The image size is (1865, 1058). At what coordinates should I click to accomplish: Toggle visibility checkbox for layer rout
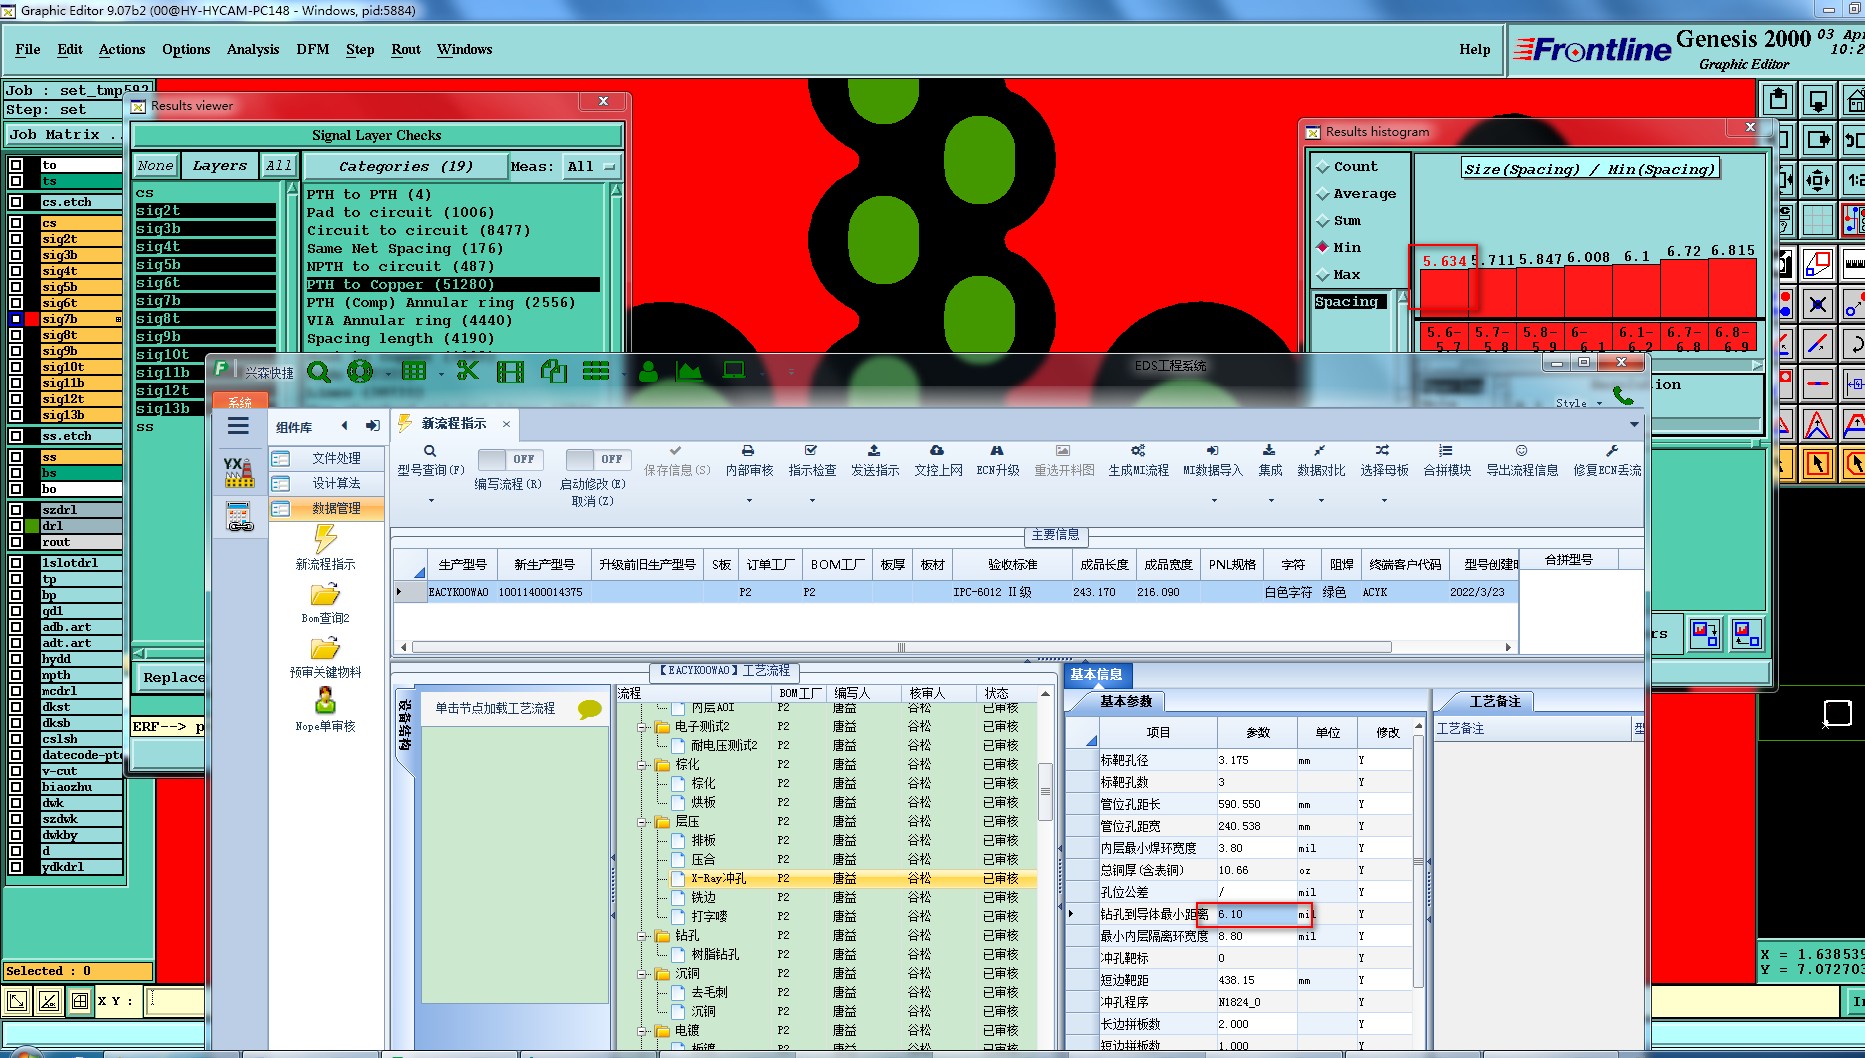click(16, 542)
